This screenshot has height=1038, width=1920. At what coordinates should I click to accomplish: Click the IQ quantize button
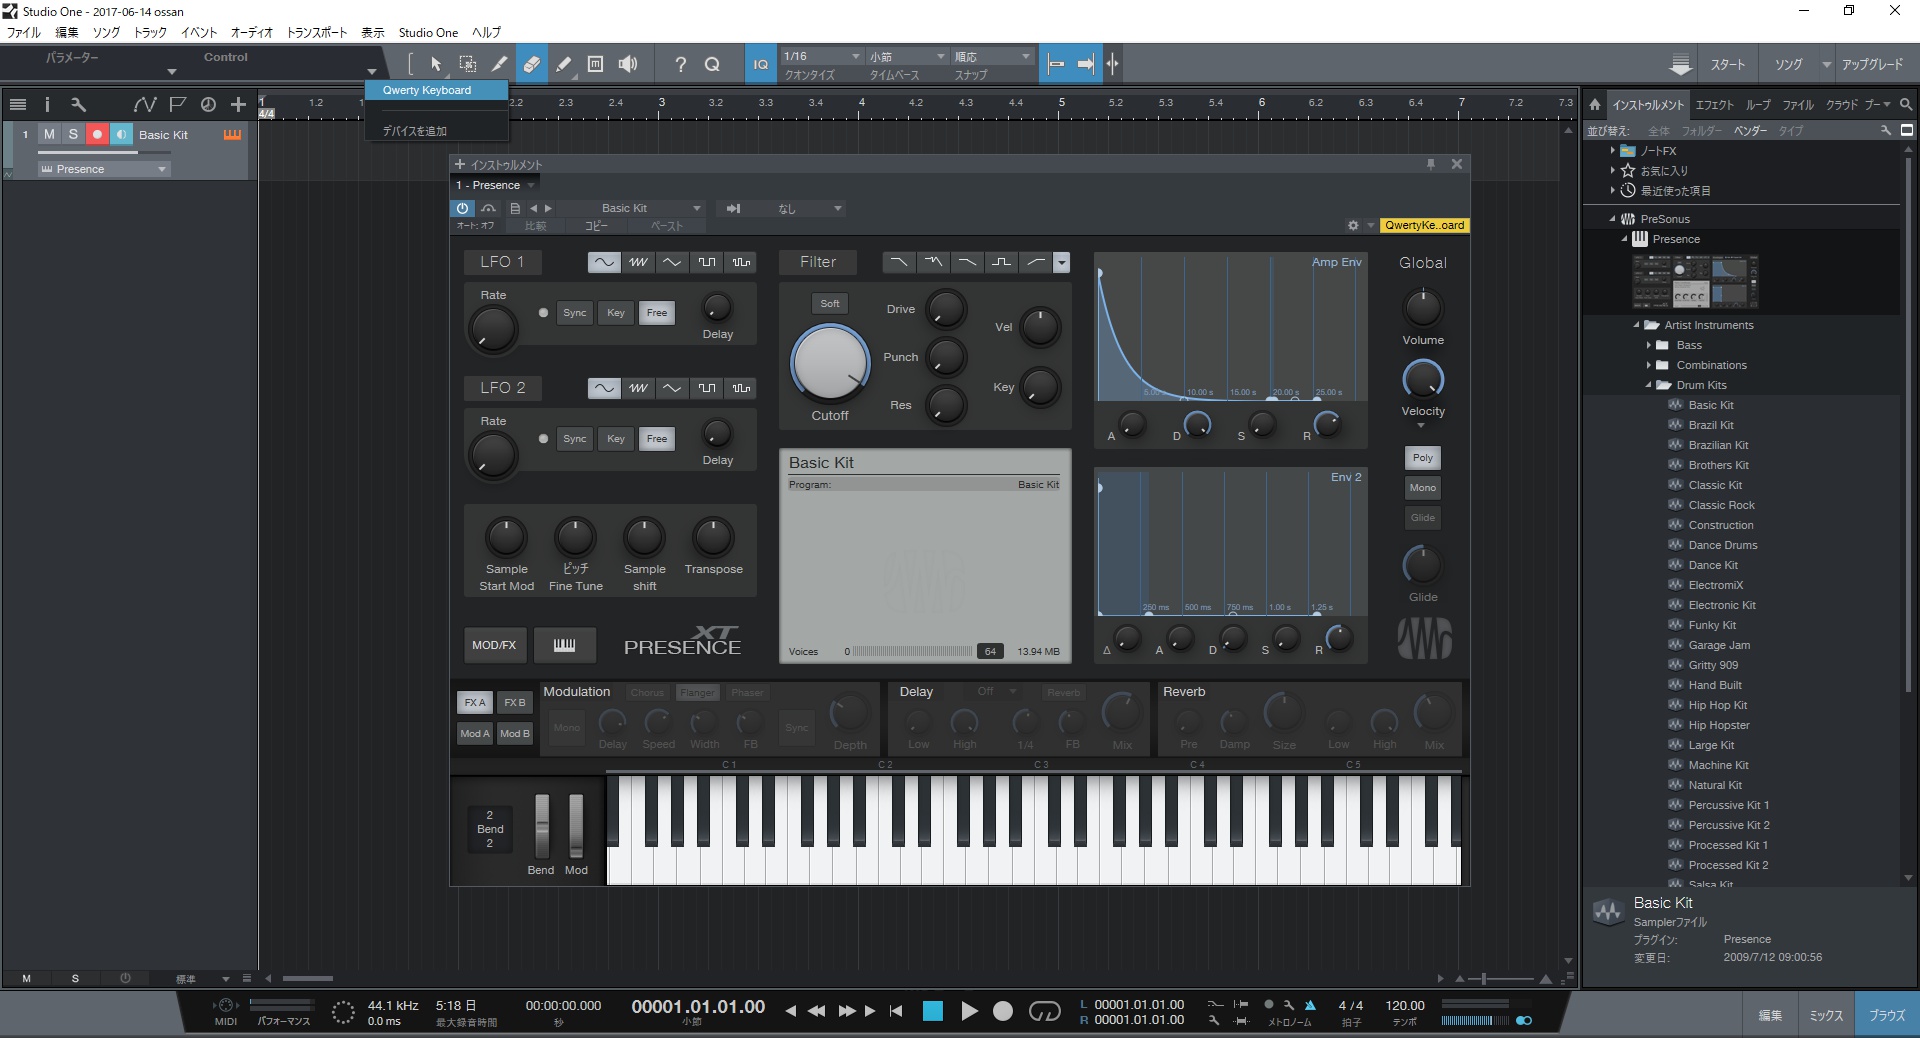pos(761,64)
